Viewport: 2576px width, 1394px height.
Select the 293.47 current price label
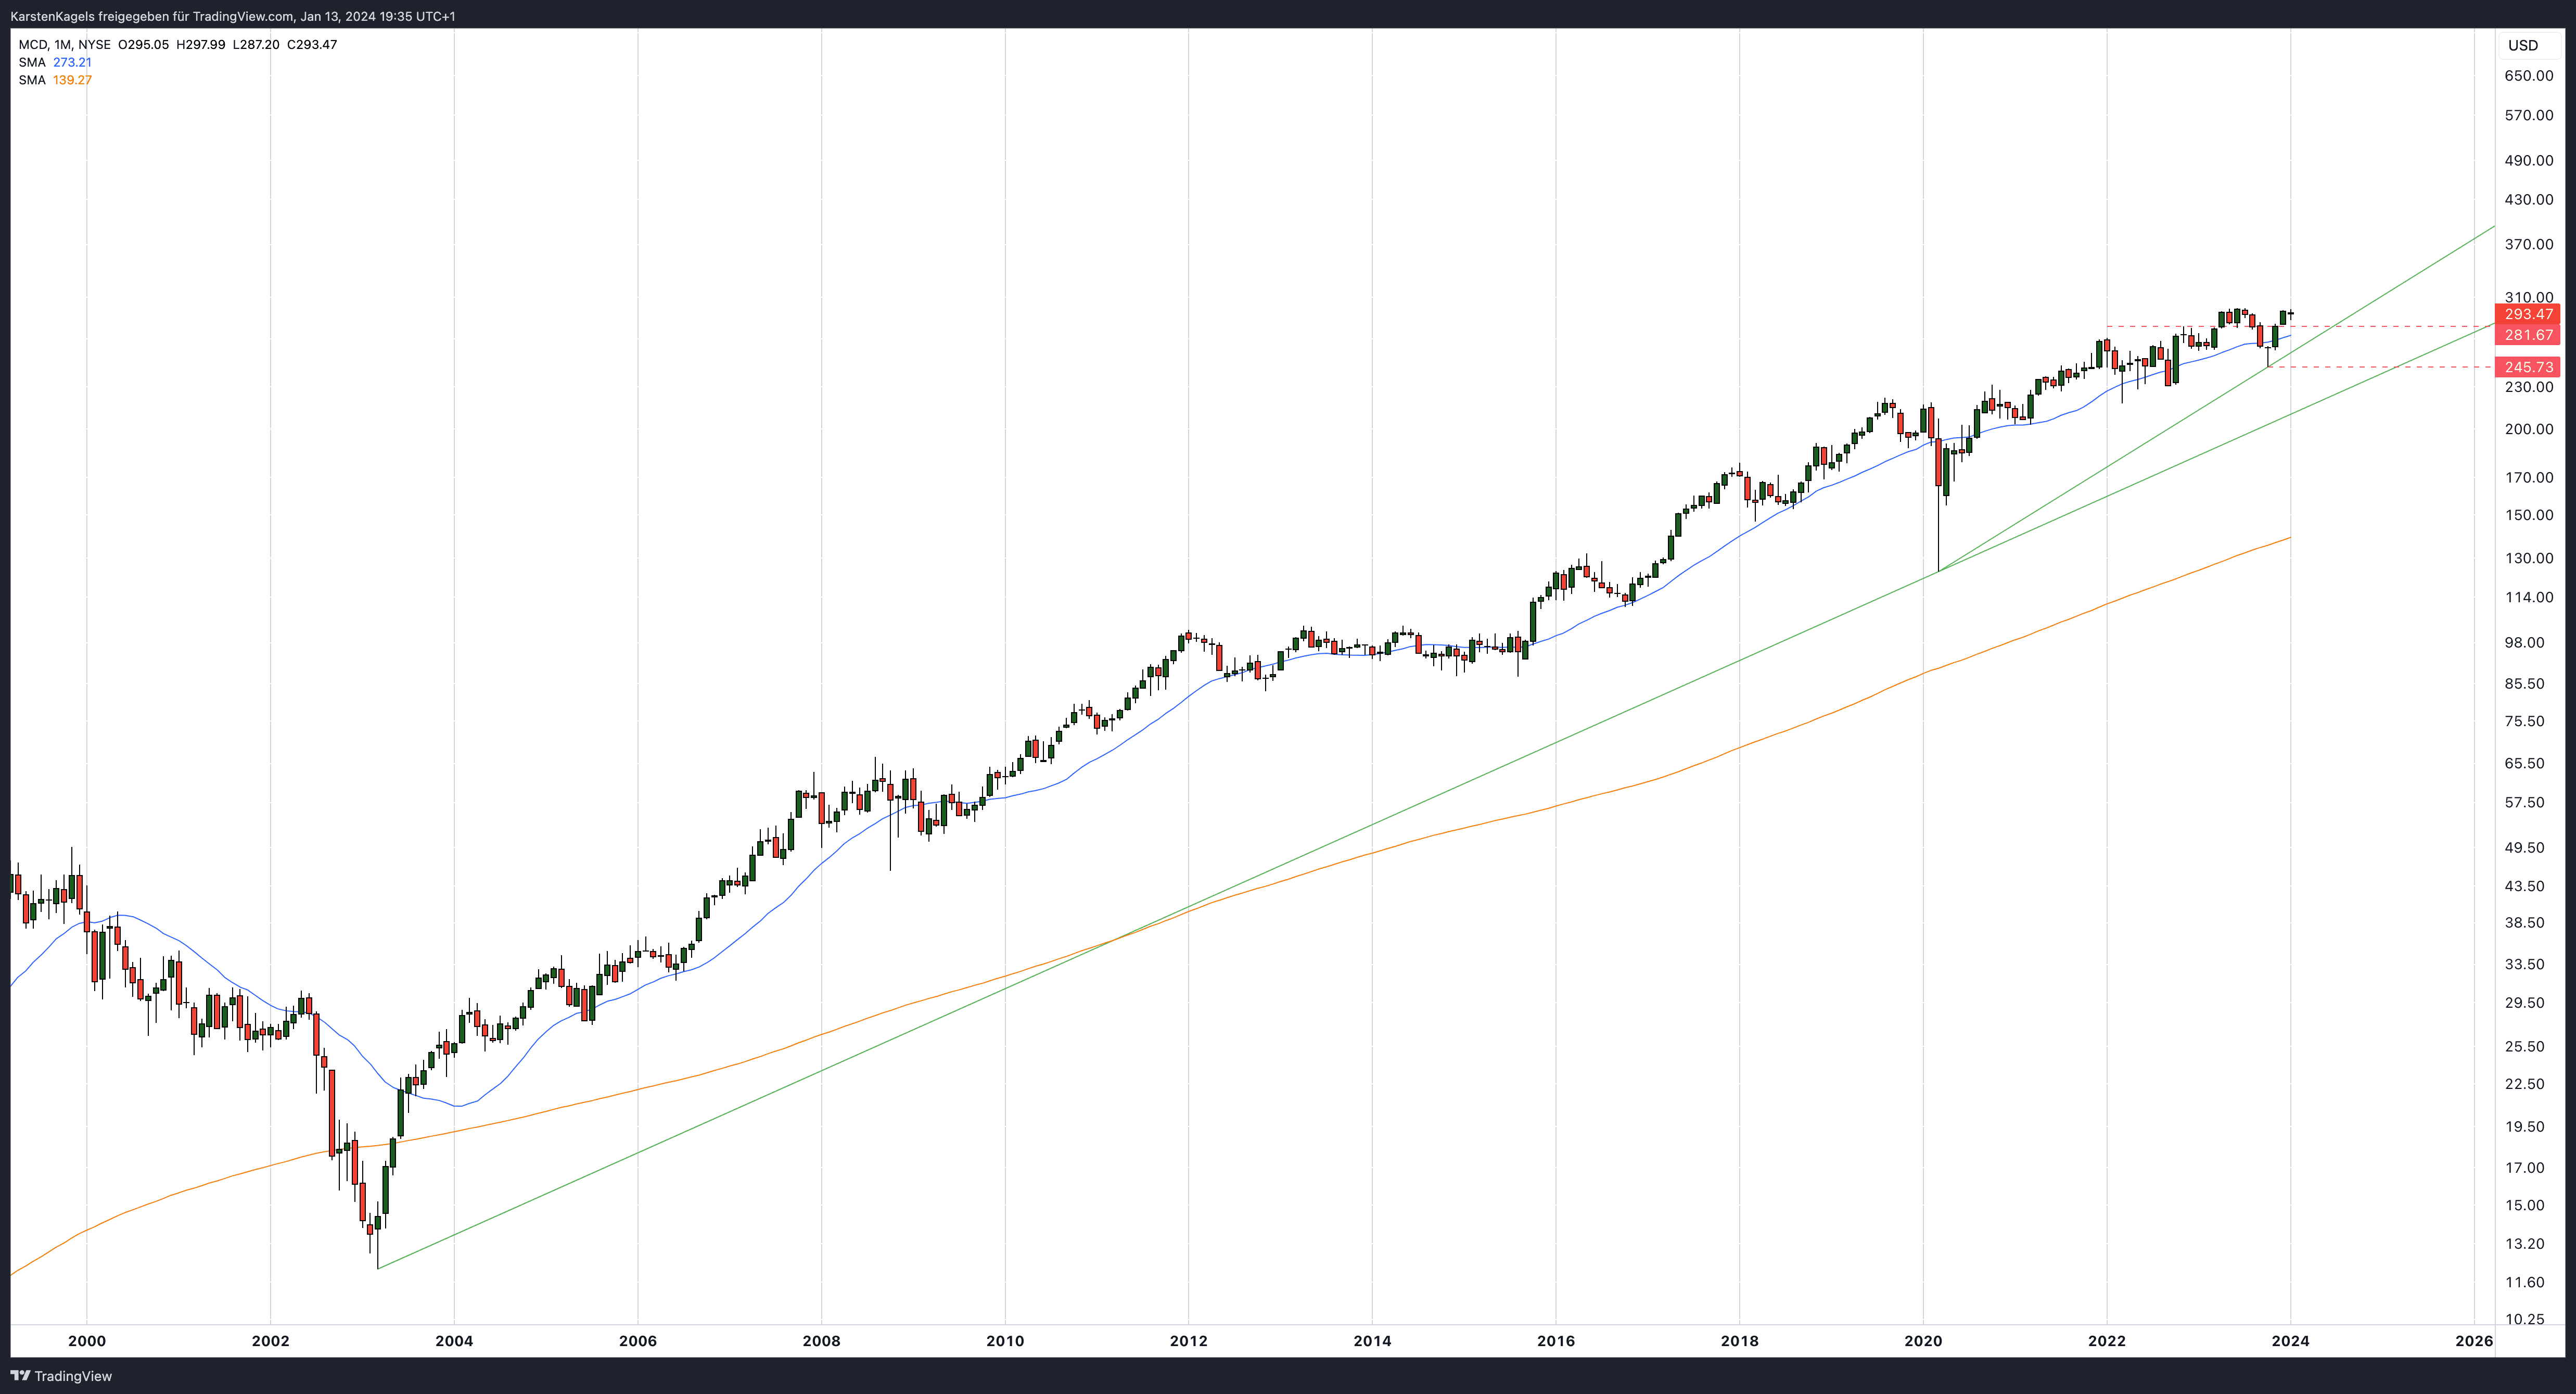(x=2528, y=314)
